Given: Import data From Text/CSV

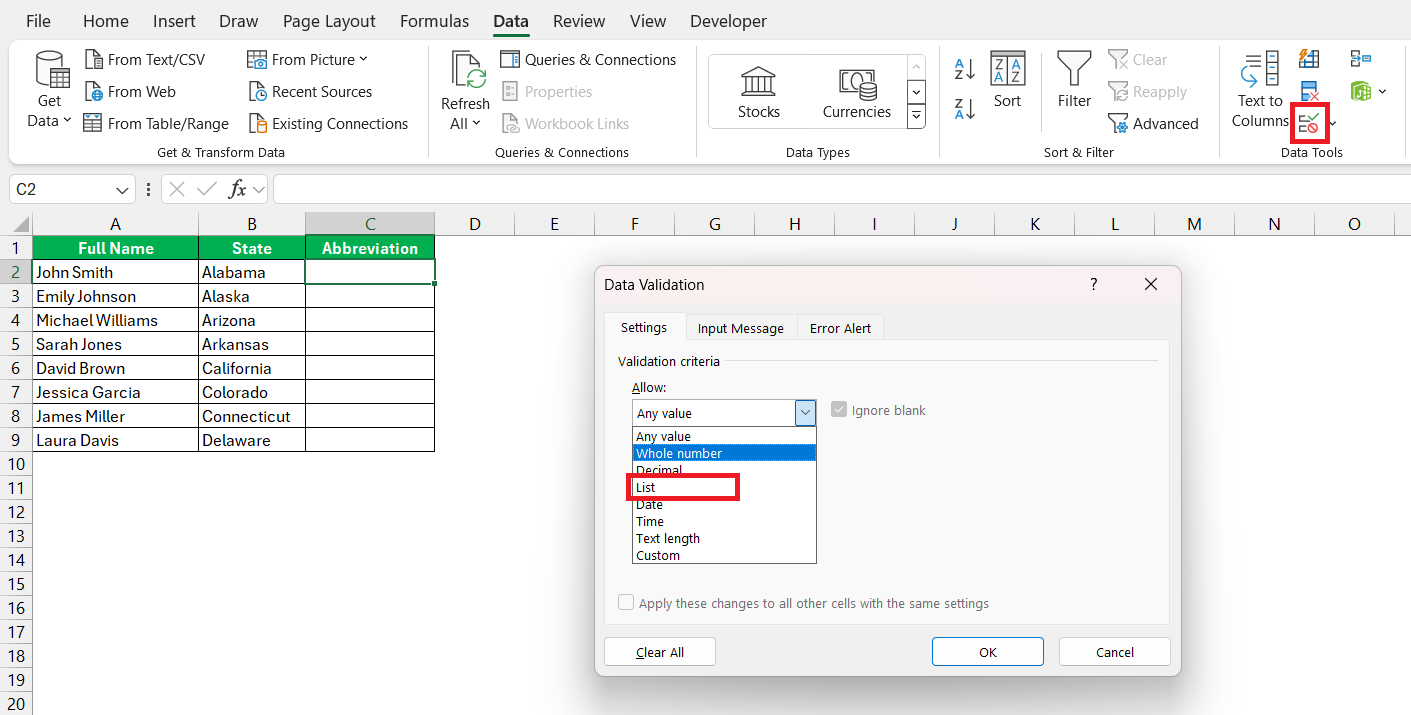Looking at the screenshot, I should [x=145, y=60].
